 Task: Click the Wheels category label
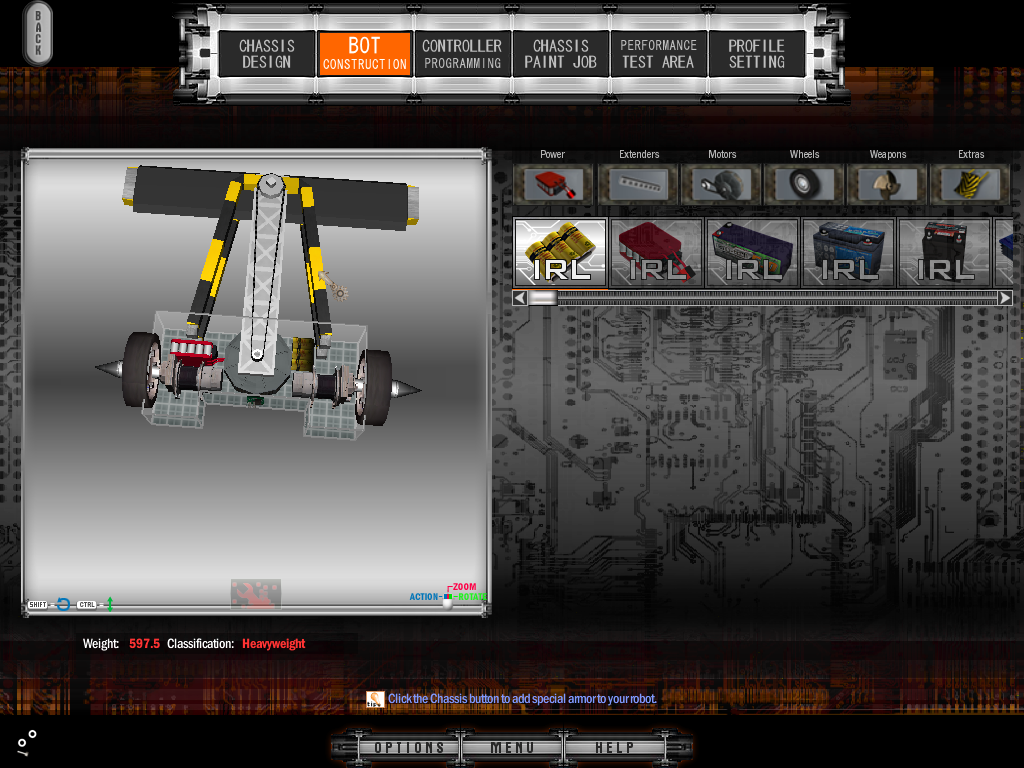[804, 154]
